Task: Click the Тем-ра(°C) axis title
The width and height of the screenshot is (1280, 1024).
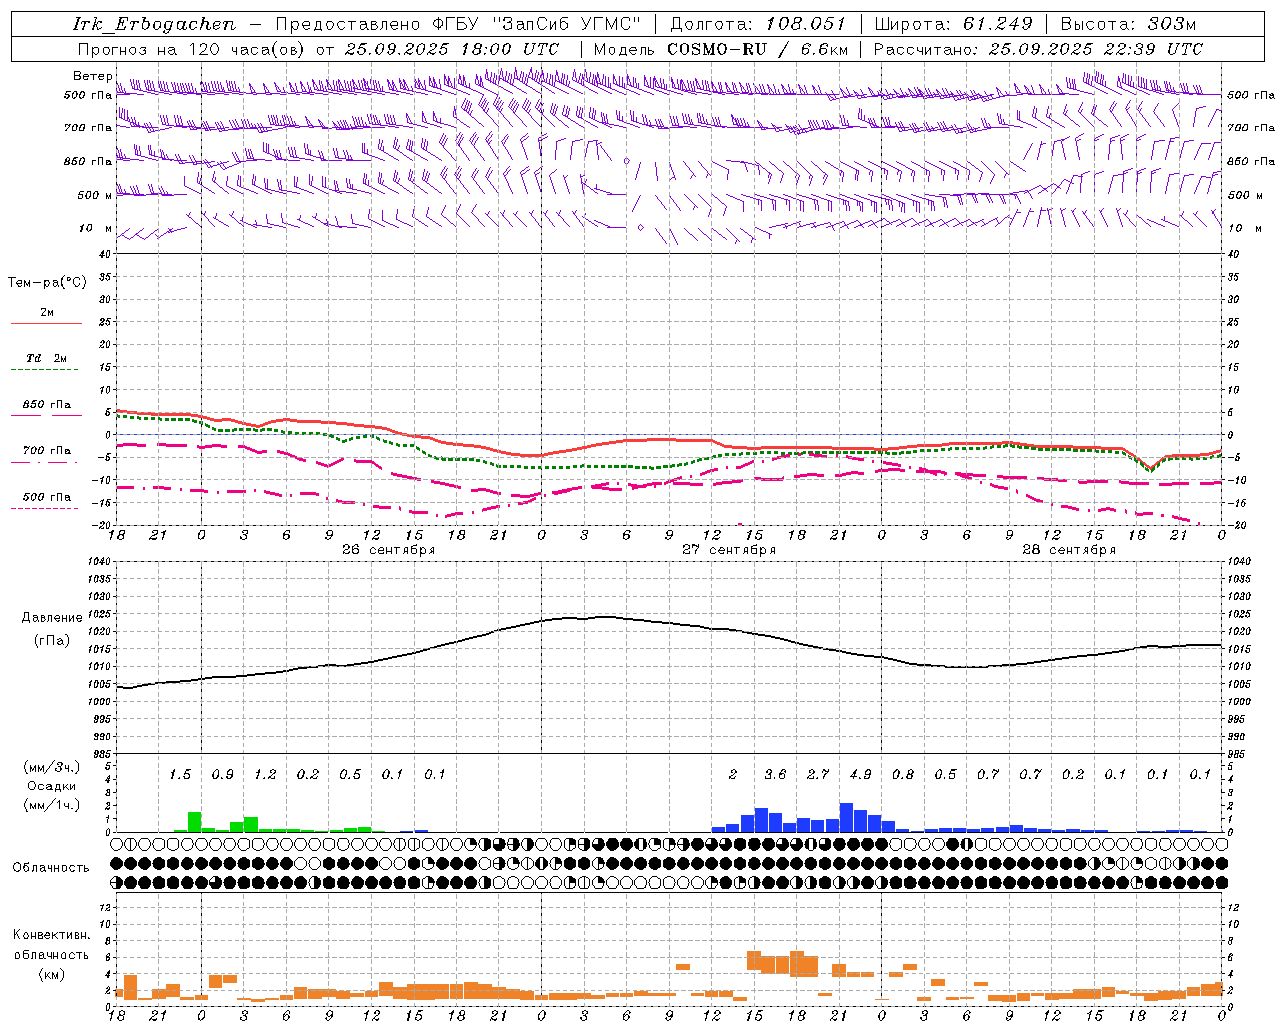Action: [x=47, y=283]
